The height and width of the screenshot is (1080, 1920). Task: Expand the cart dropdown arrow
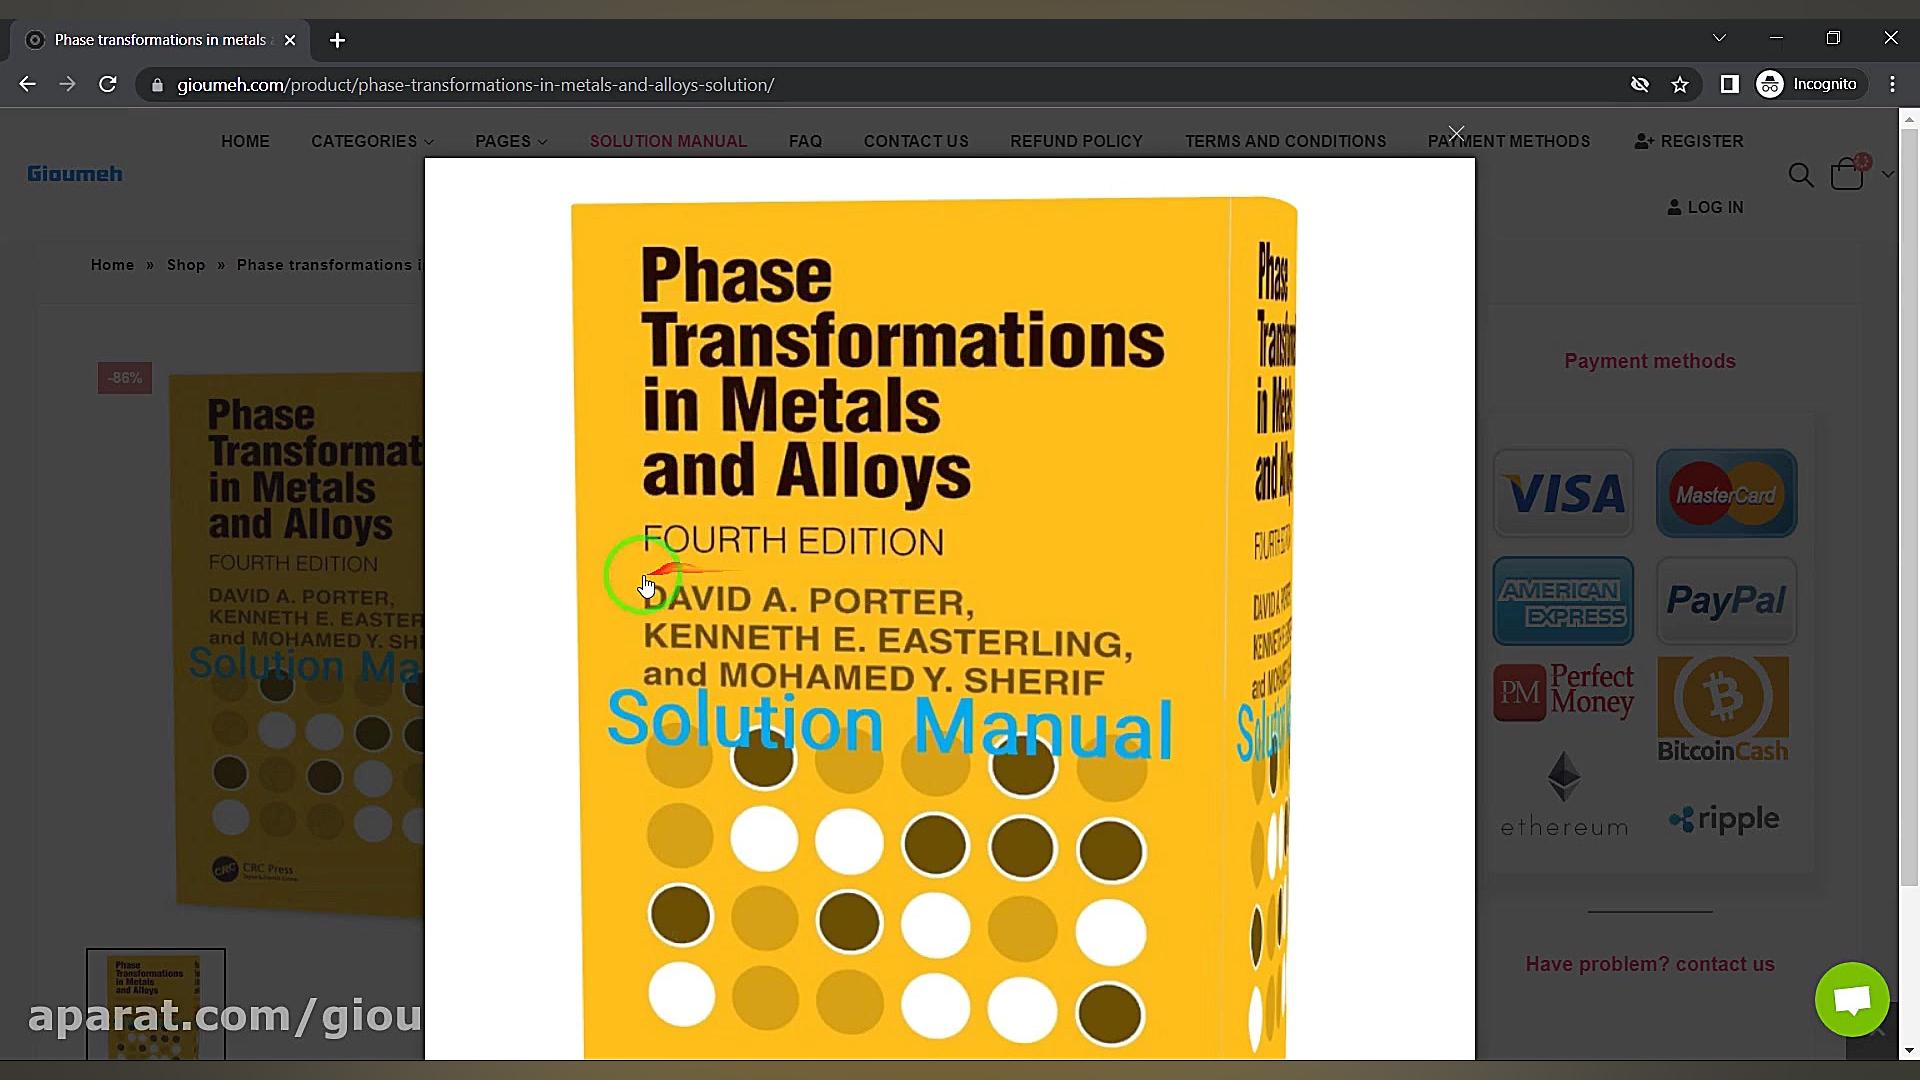pos(1887,174)
